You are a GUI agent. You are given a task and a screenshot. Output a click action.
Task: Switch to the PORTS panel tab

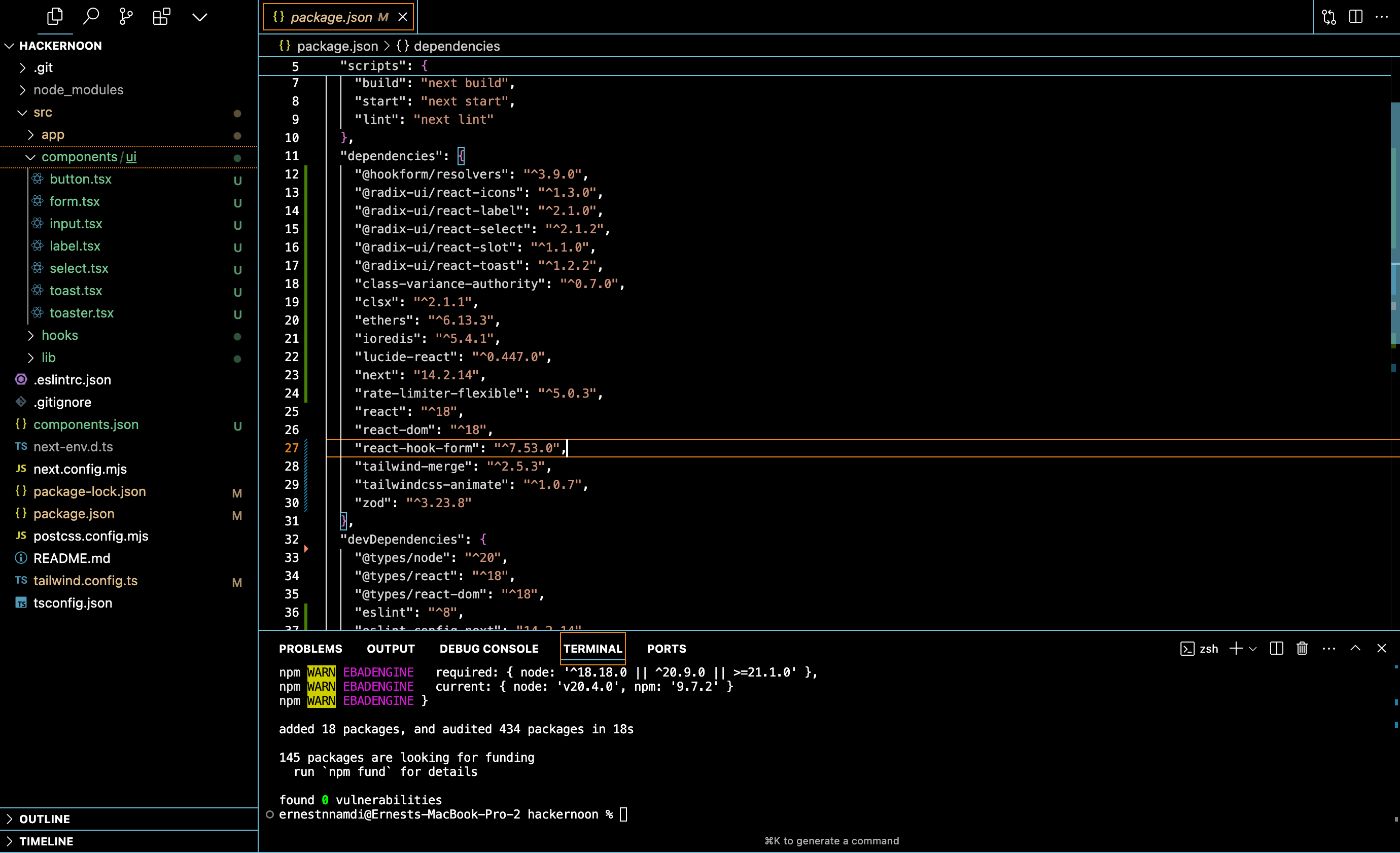[x=667, y=648]
